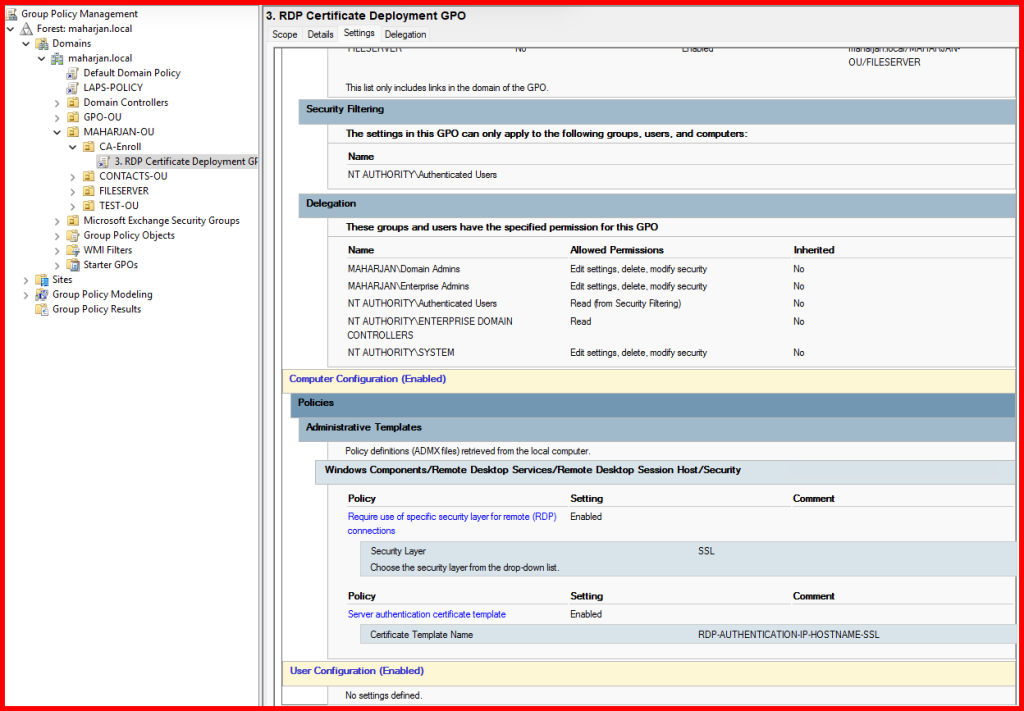Viewport: 1024px width, 711px height.
Task: Collapse the Computer Configuration (Enabled) section
Action: click(x=367, y=379)
